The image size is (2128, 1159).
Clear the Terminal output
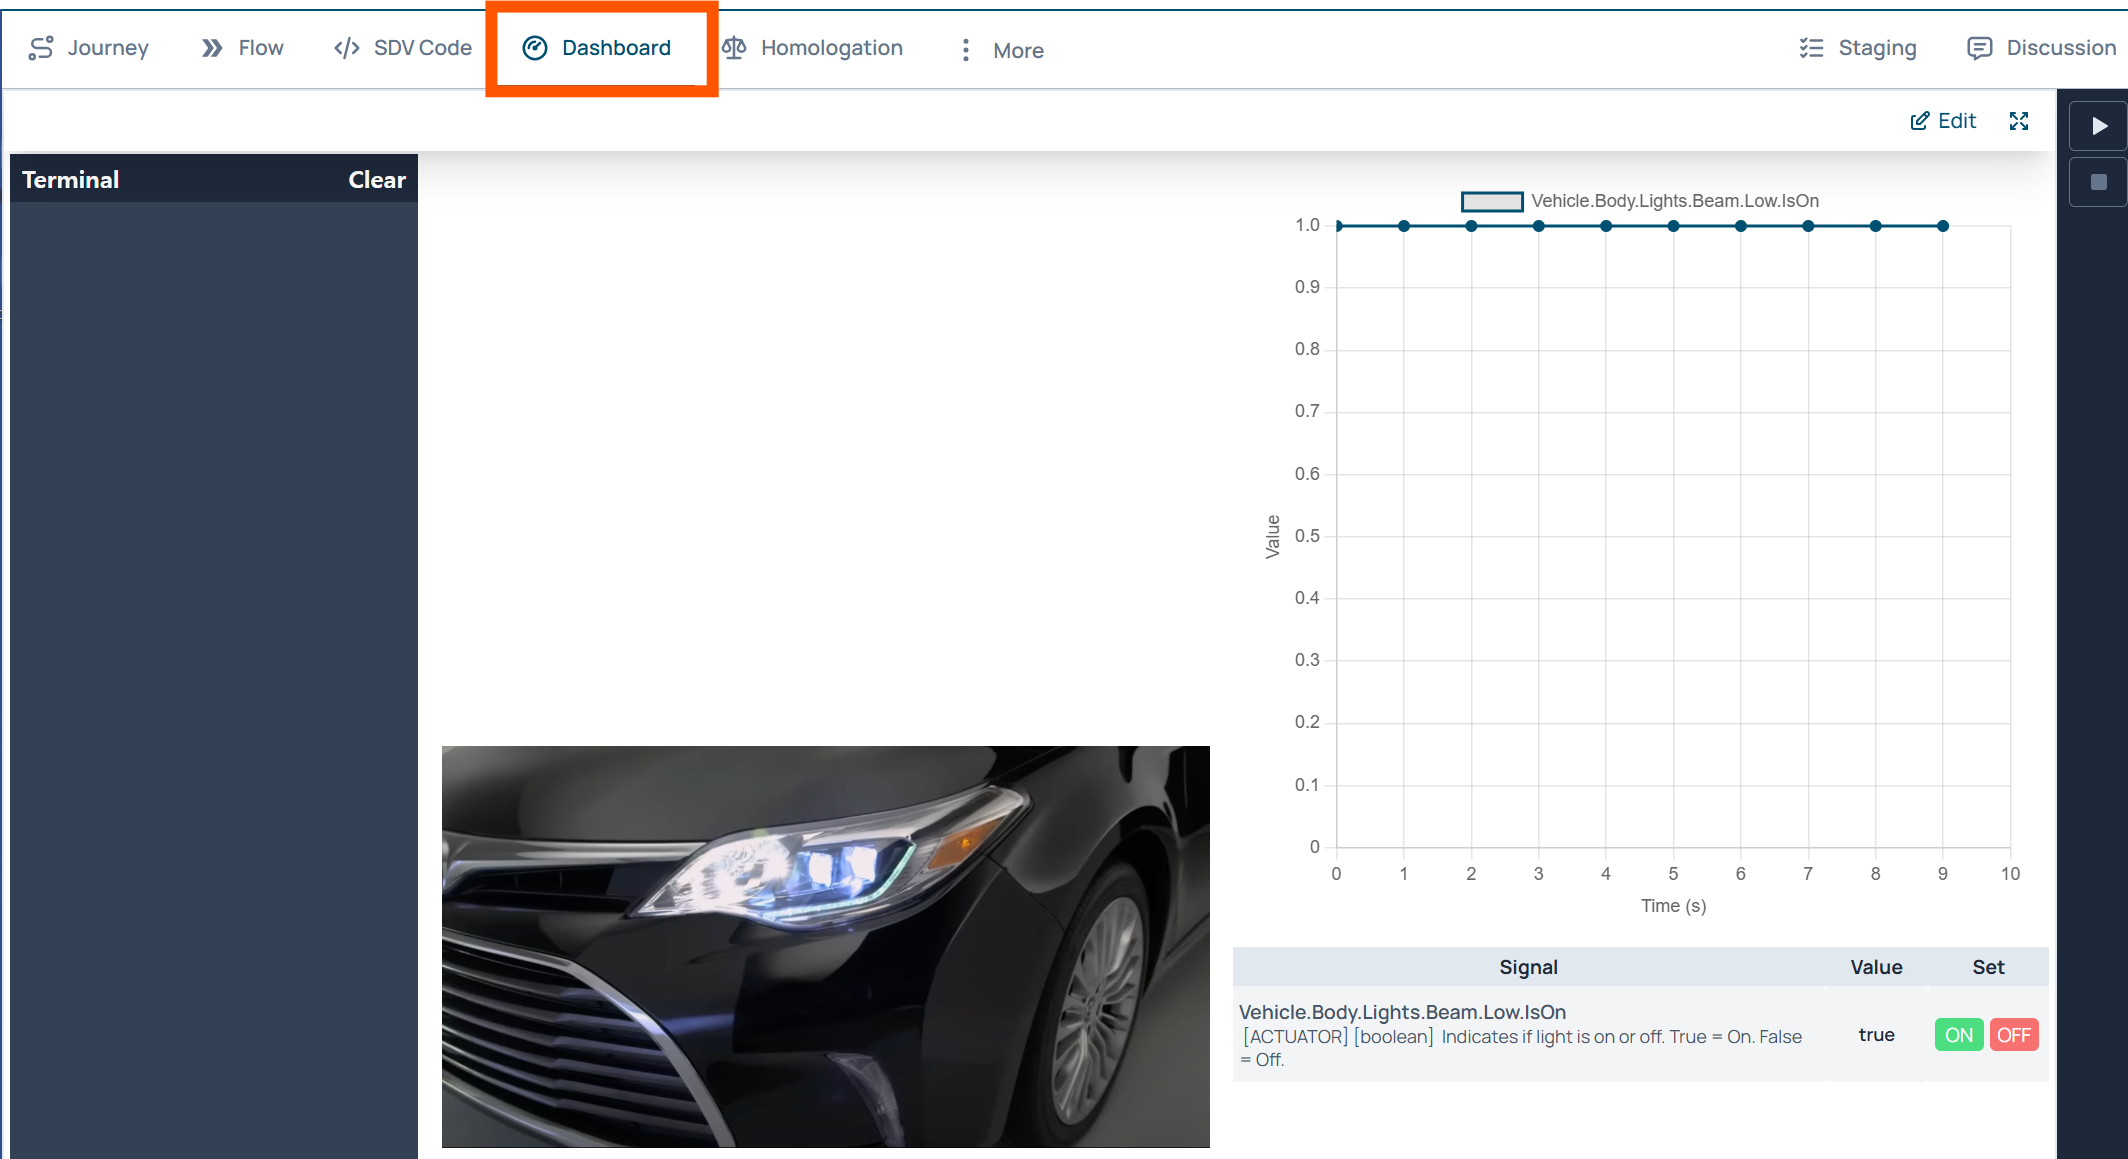[x=376, y=180]
